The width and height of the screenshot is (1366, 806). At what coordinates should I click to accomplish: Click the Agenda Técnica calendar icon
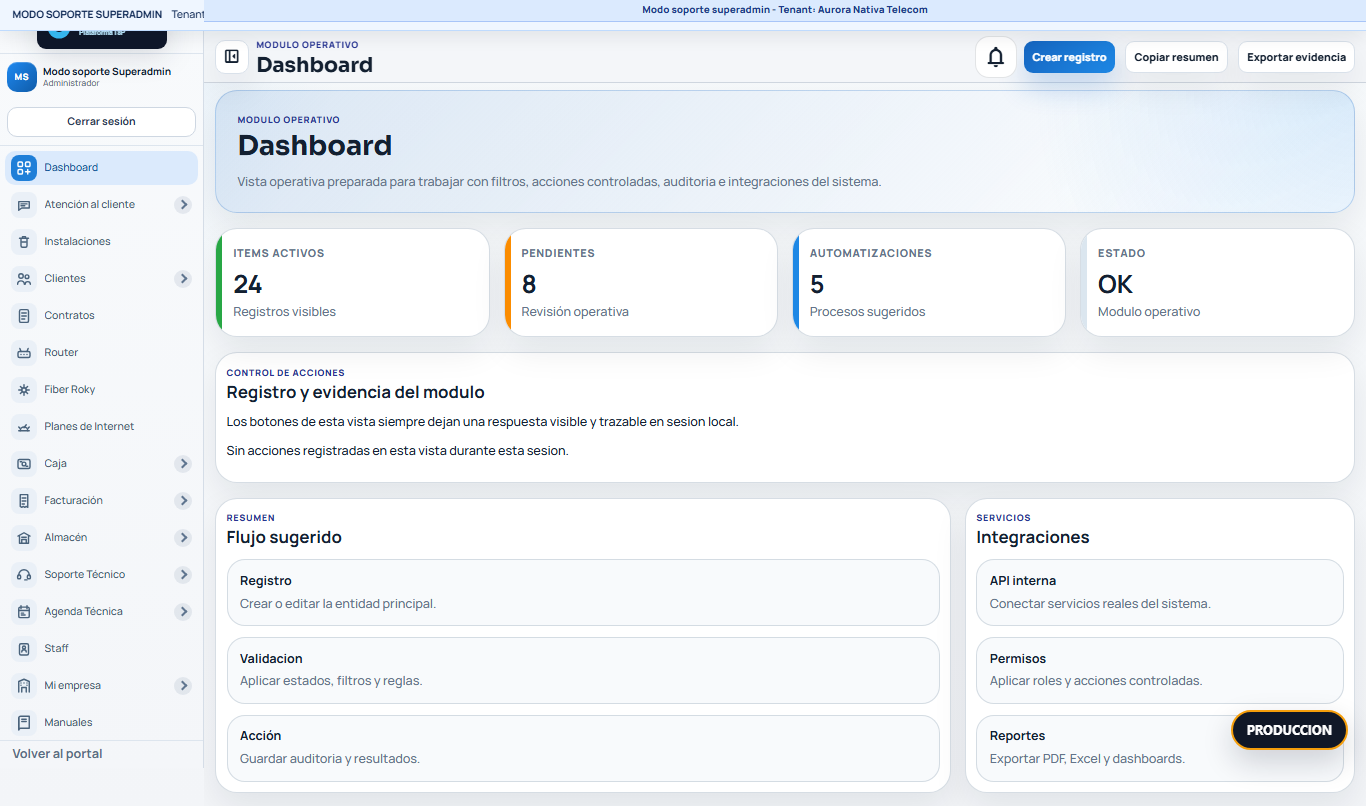pyautogui.click(x=24, y=612)
